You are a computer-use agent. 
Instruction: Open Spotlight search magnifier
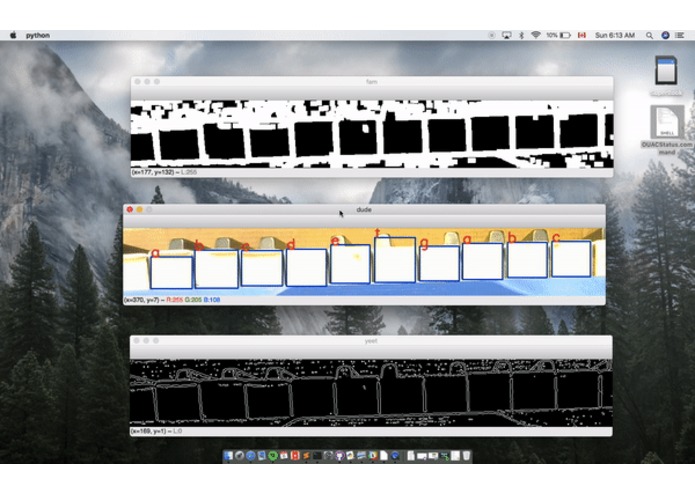[x=649, y=35]
